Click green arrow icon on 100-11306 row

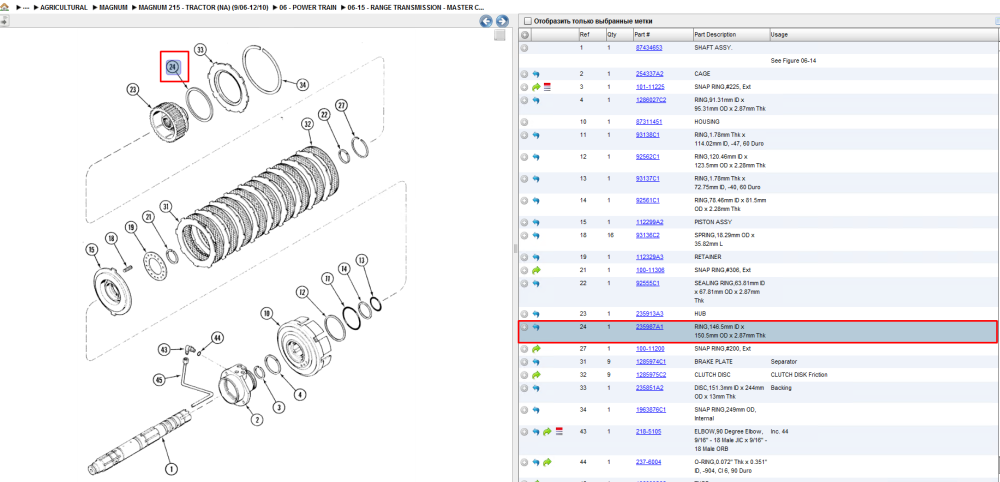tap(536, 270)
